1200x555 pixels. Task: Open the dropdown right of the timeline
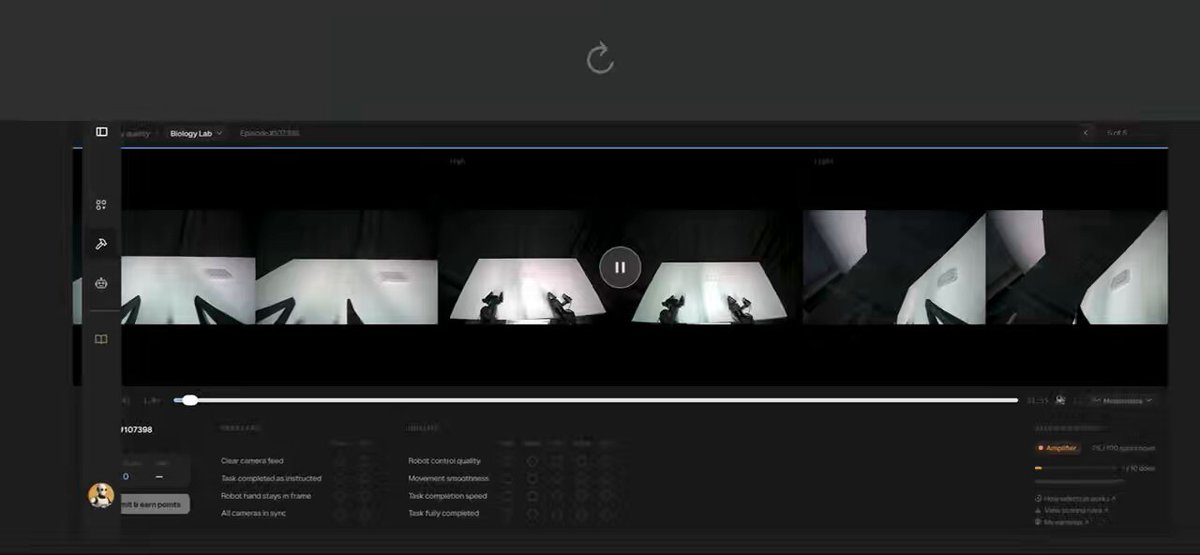click(x=1121, y=400)
